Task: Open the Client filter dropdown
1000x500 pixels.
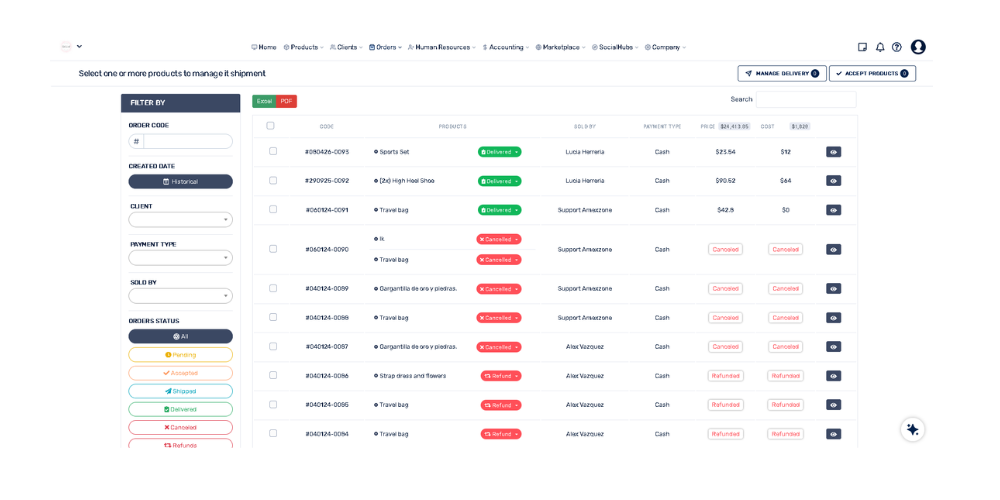Action: 180,220
